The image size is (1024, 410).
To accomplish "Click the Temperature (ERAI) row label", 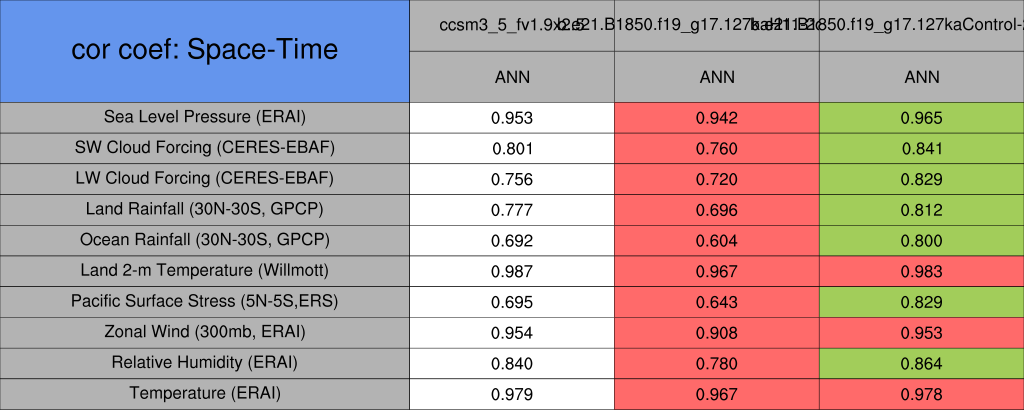I will click(x=204, y=394).
